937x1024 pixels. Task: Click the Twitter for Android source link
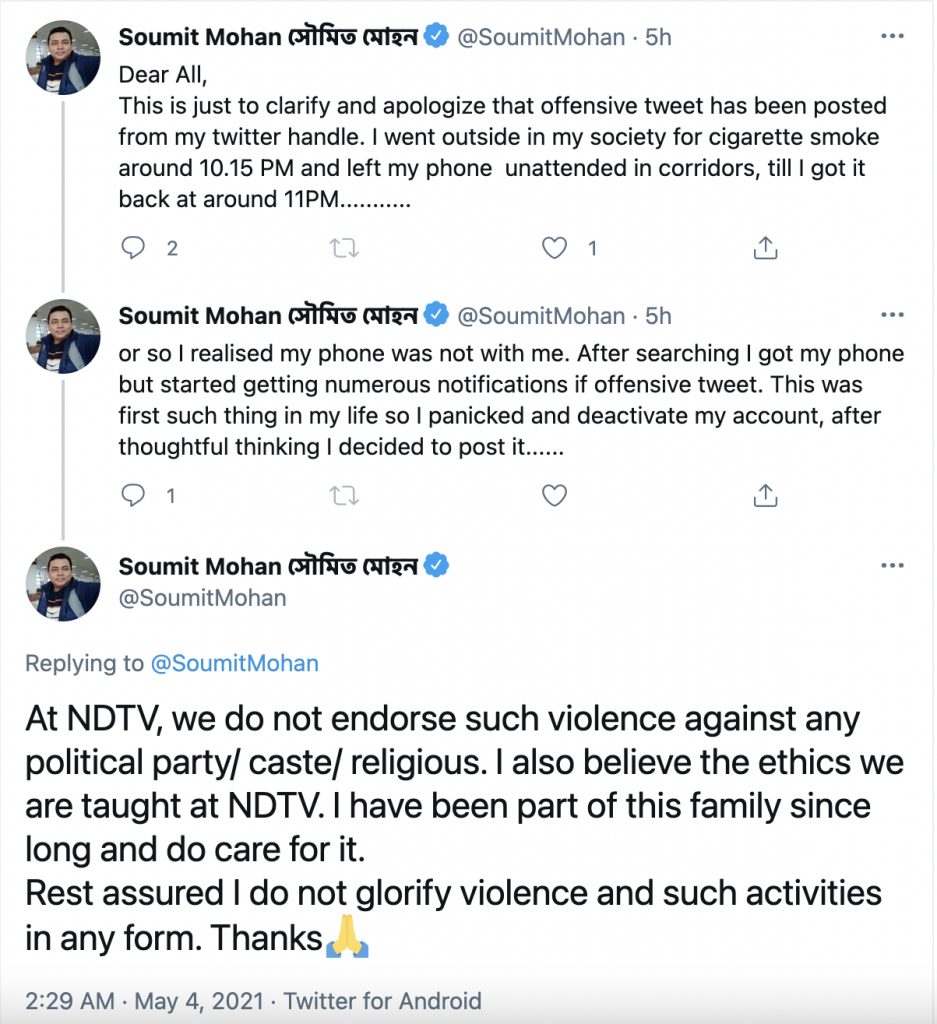(383, 1000)
